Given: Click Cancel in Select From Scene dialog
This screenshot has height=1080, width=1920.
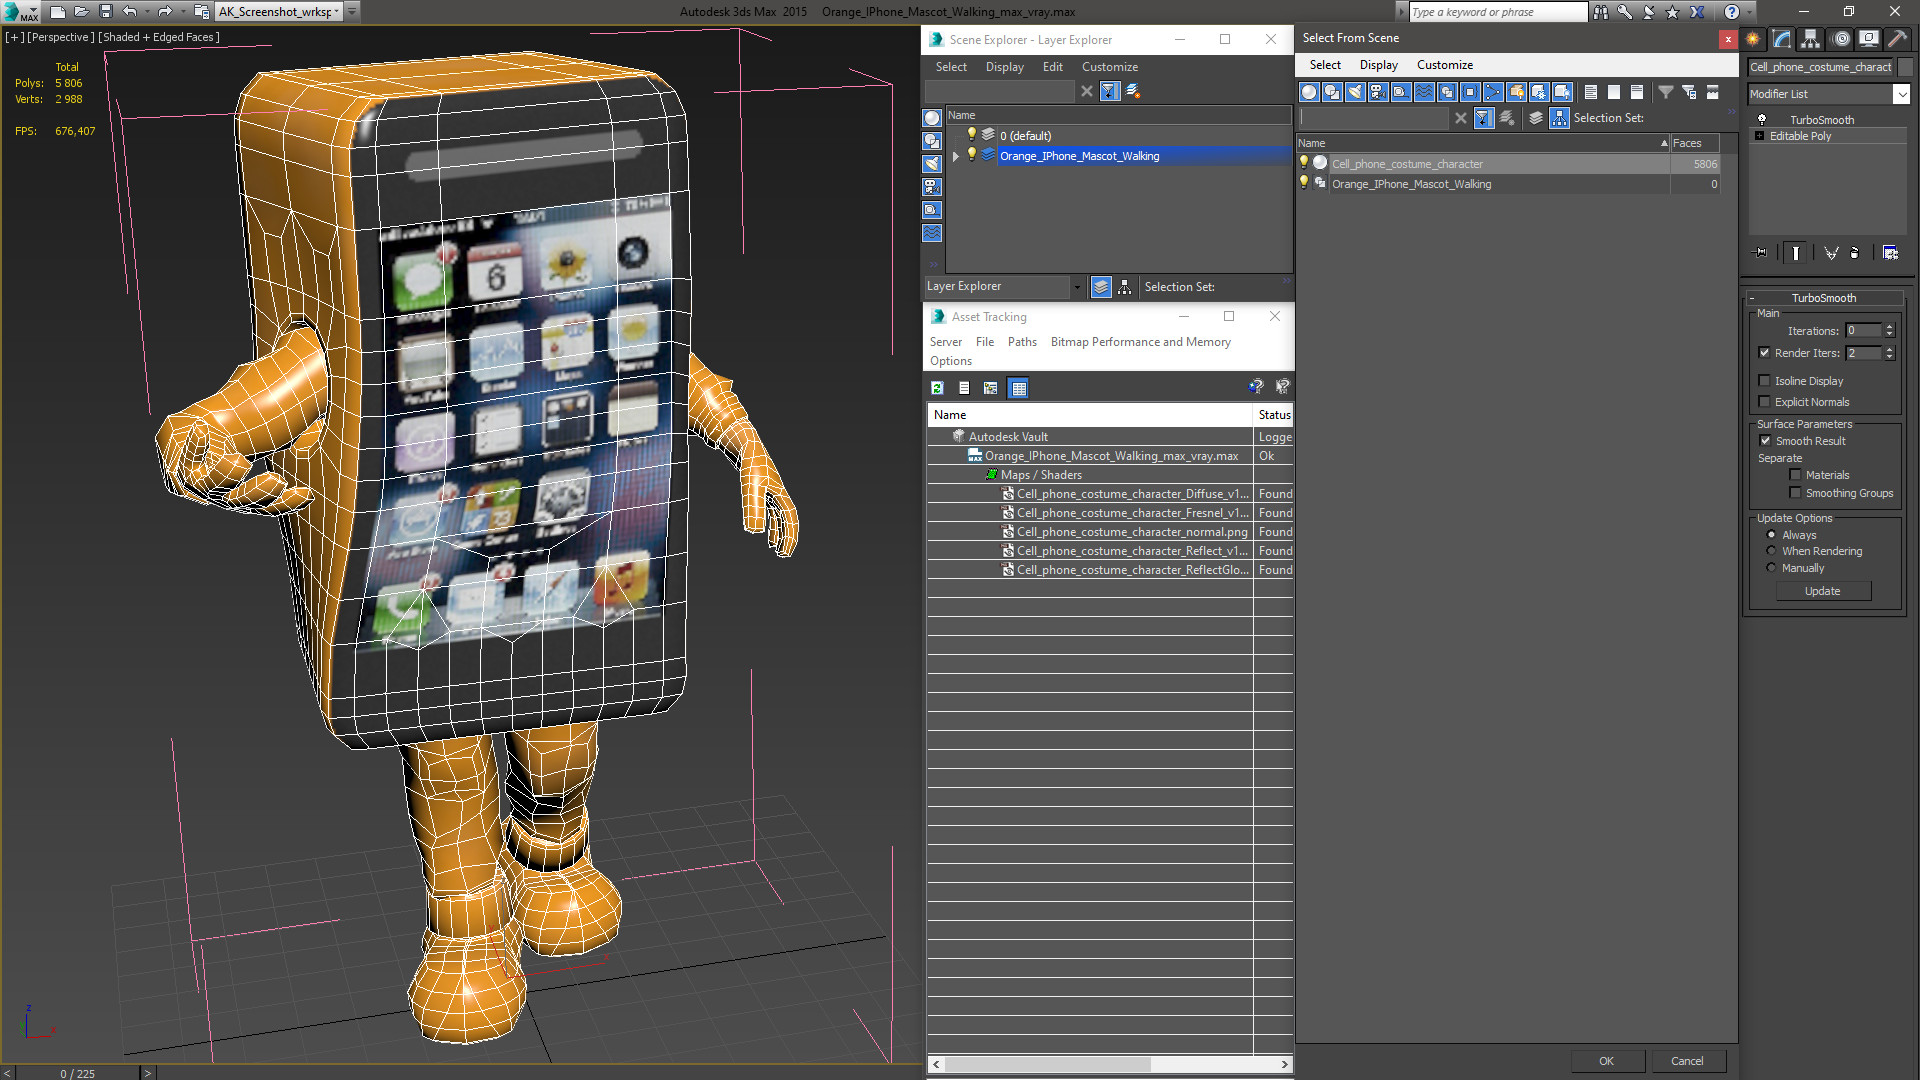Looking at the screenshot, I should tap(1687, 1061).
